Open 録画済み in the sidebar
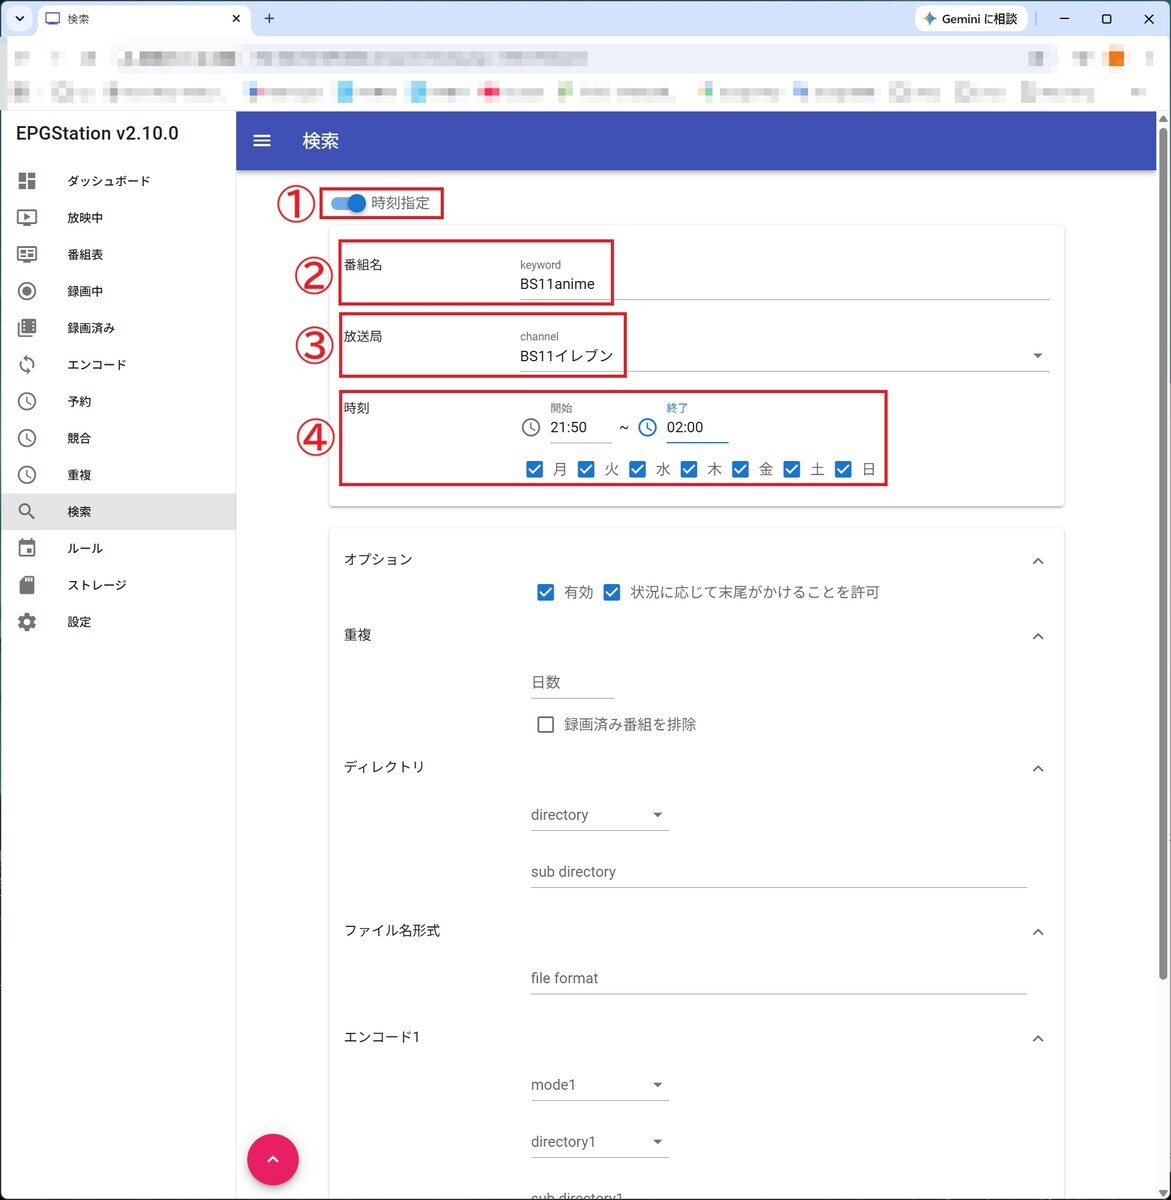Viewport: 1171px width, 1200px height. coord(118,328)
